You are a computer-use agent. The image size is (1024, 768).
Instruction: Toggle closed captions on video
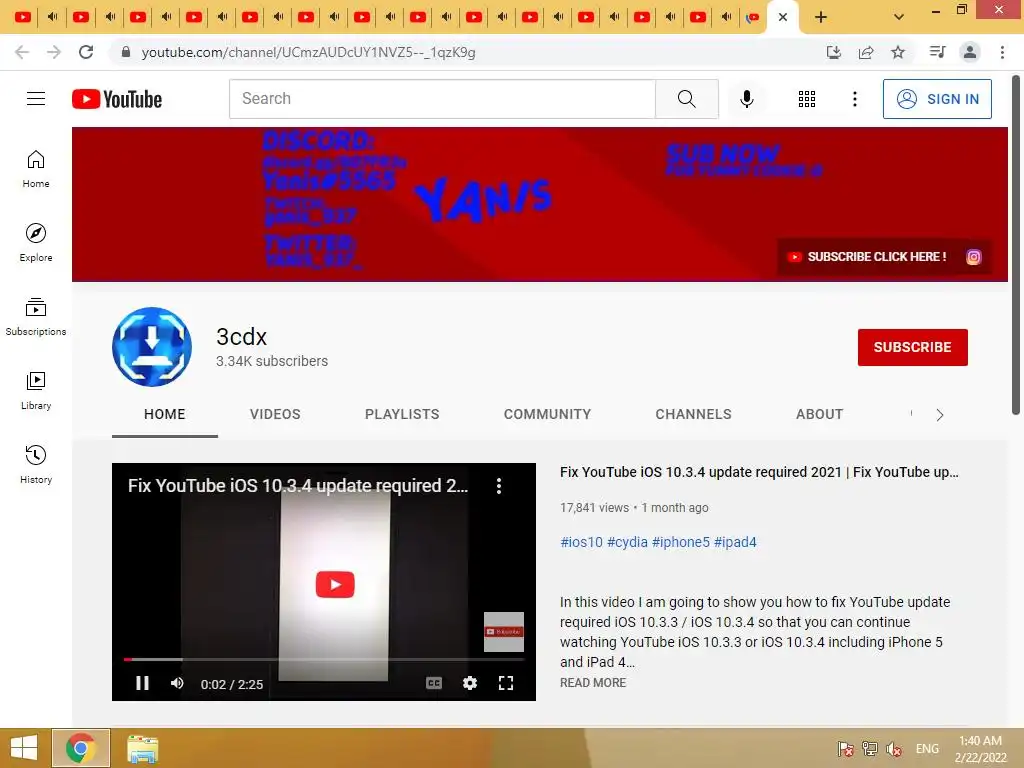click(434, 683)
